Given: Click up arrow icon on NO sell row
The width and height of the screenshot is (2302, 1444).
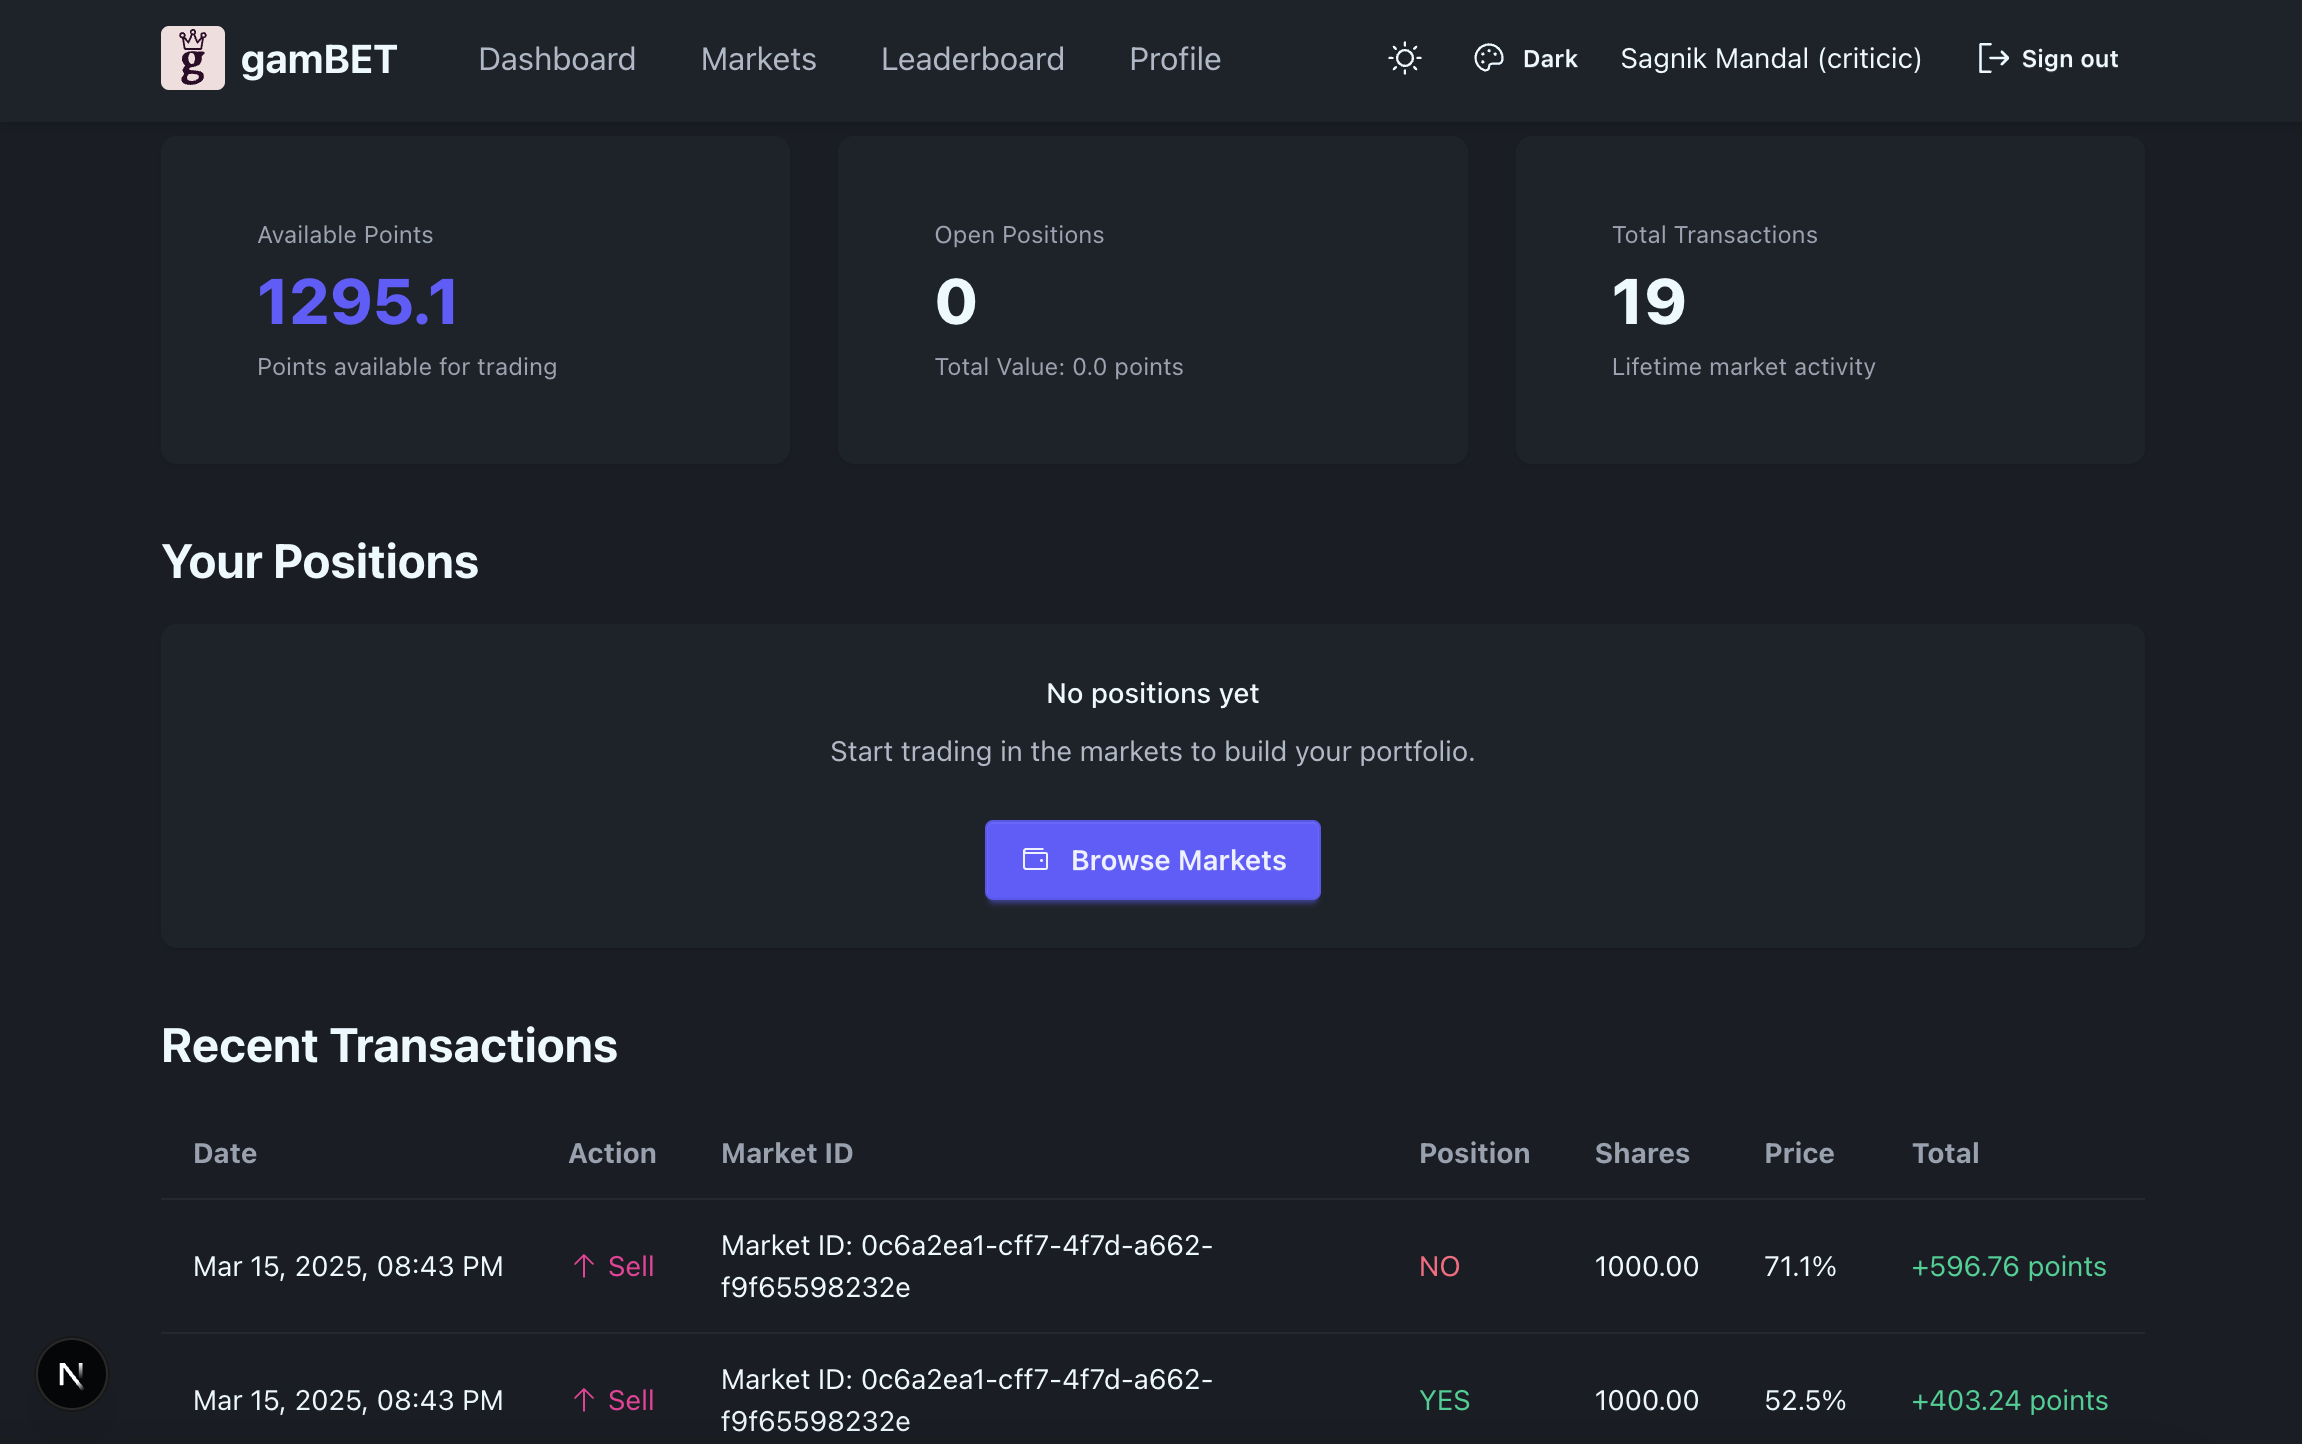Looking at the screenshot, I should (x=584, y=1266).
